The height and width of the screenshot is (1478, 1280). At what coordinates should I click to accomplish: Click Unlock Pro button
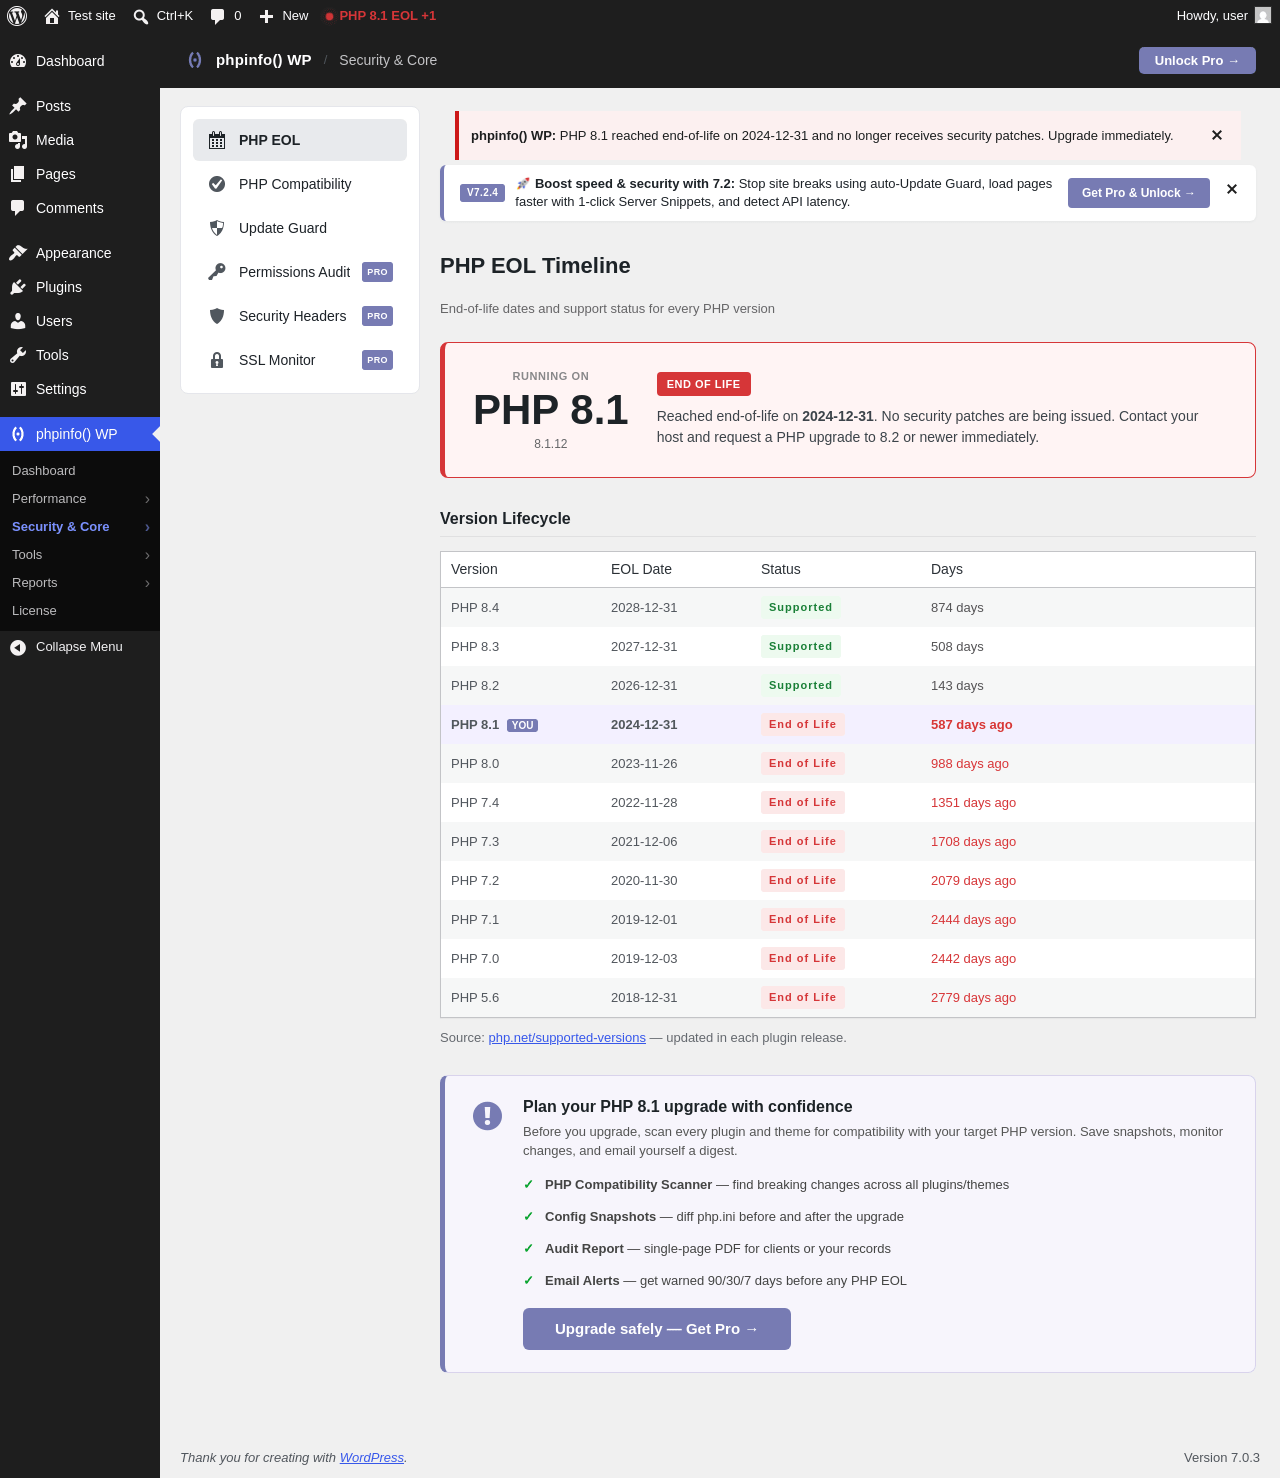coord(1197,60)
